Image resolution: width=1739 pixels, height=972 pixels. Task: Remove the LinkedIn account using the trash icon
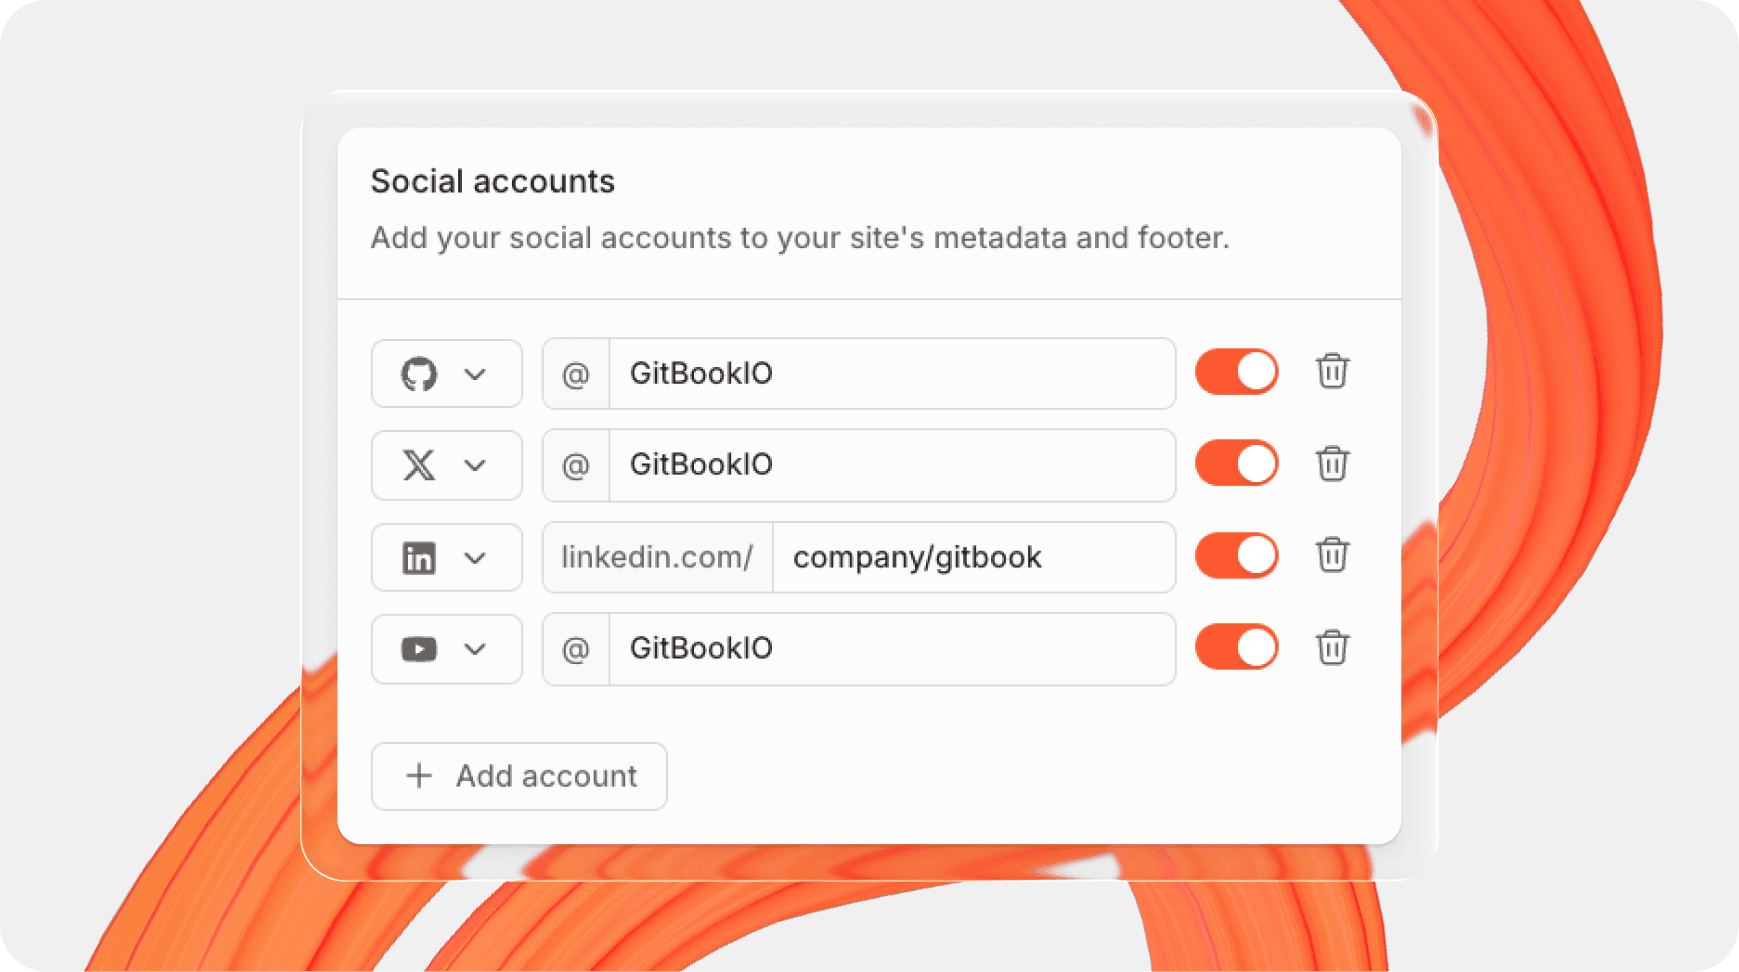point(1333,555)
